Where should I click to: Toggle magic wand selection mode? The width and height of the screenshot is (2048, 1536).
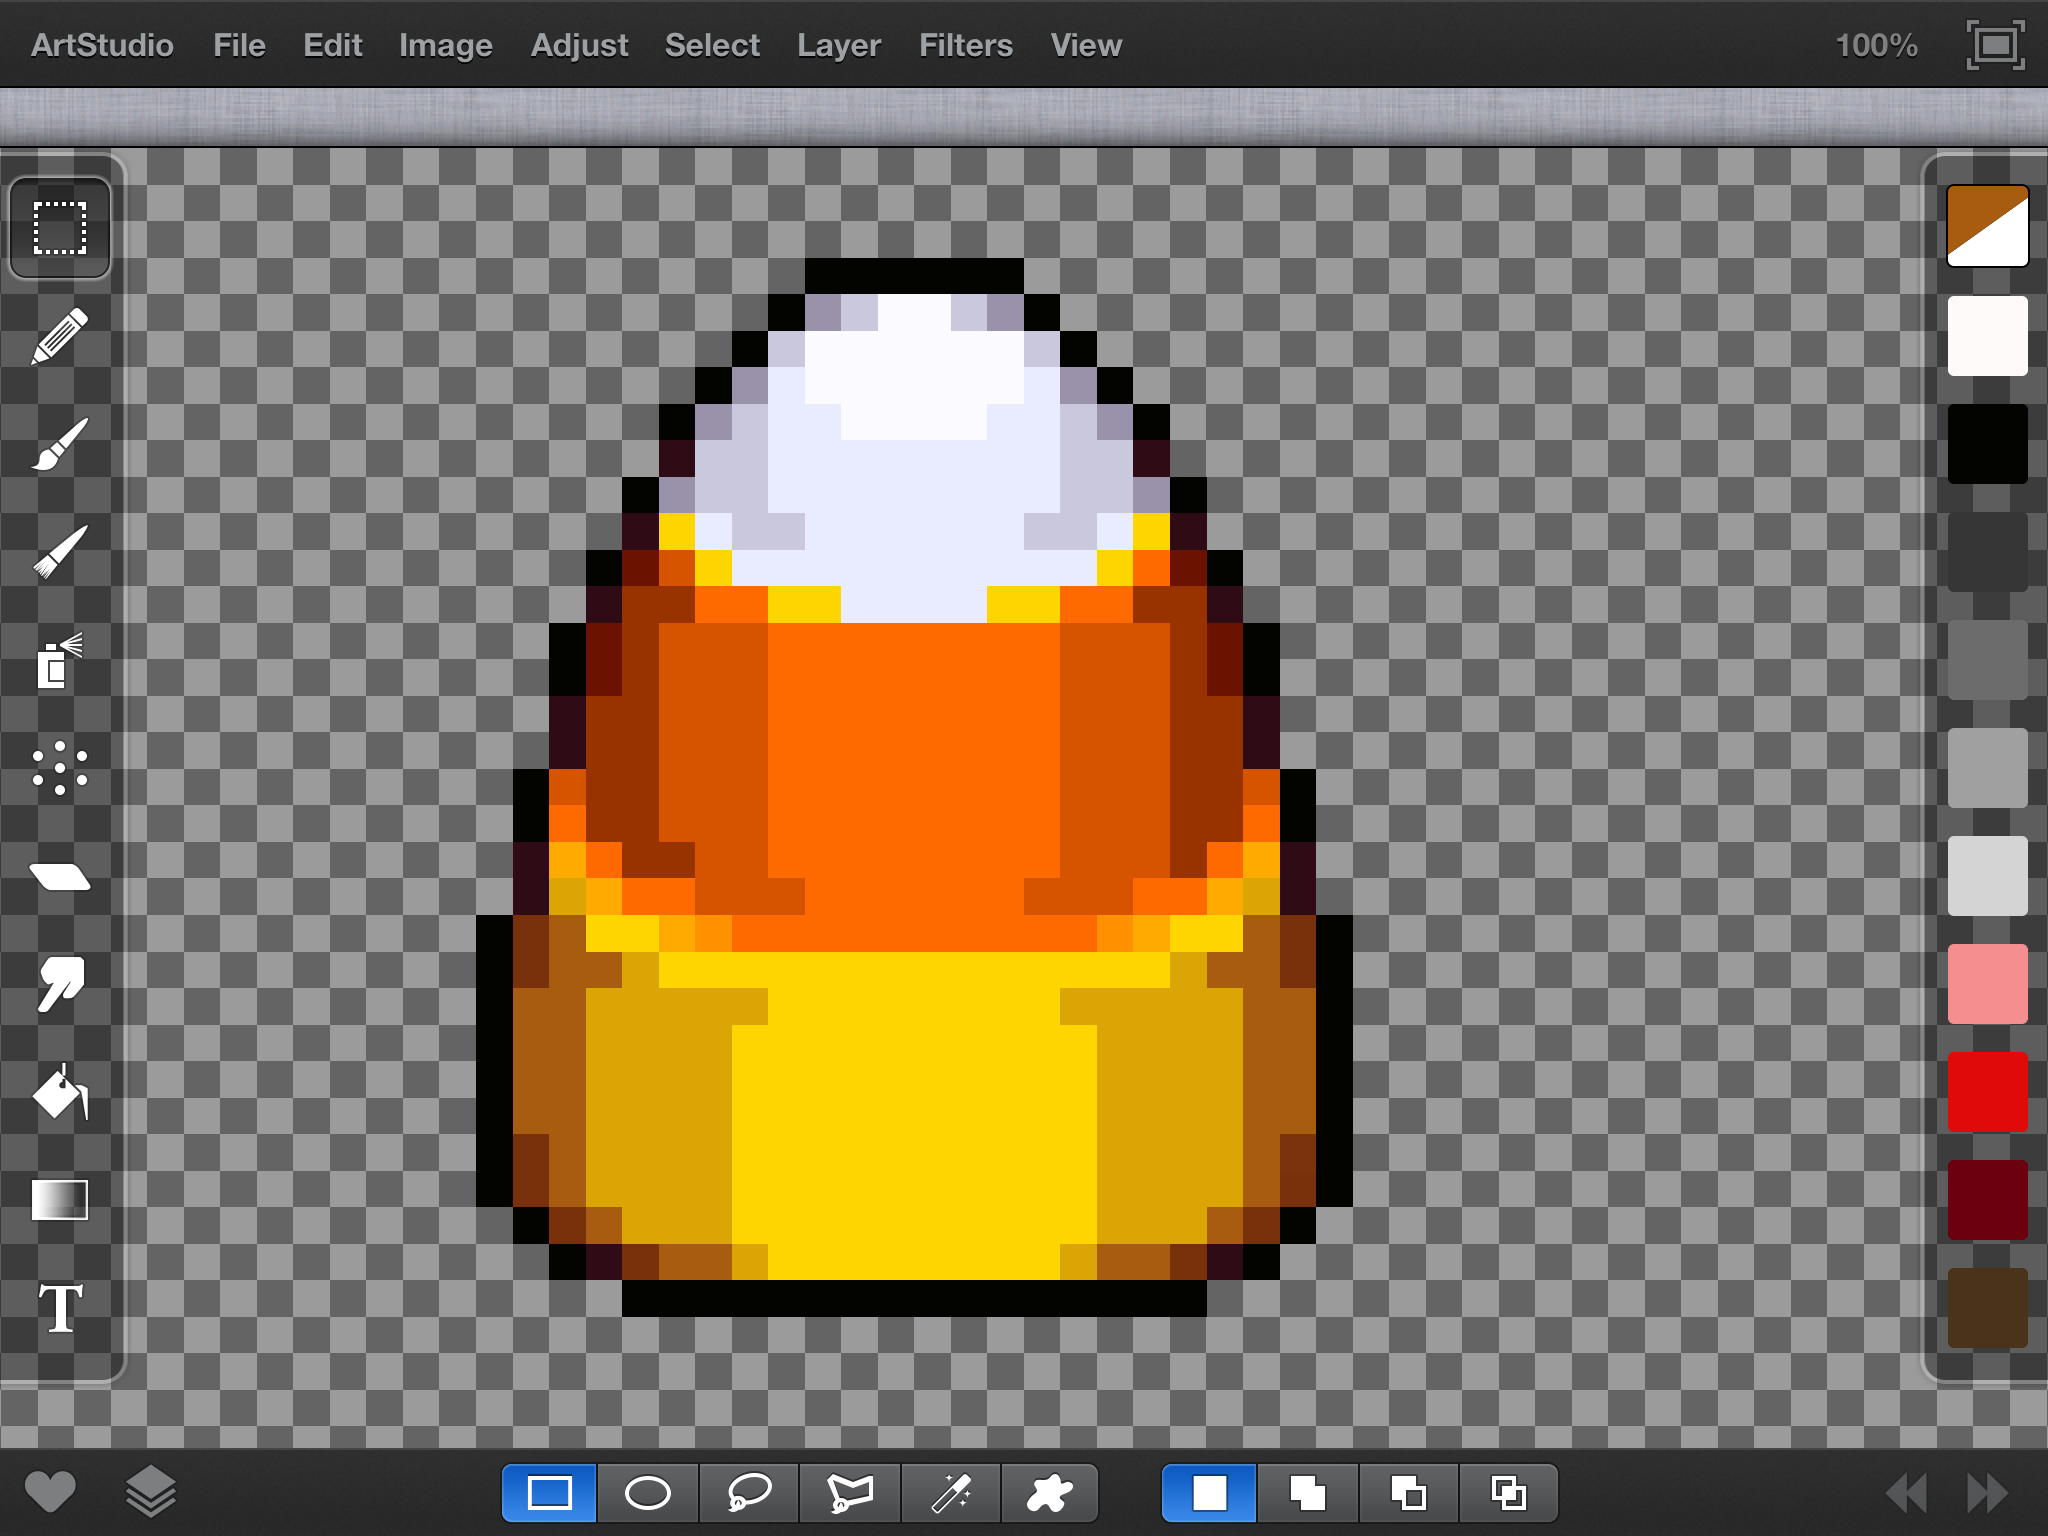(951, 1494)
